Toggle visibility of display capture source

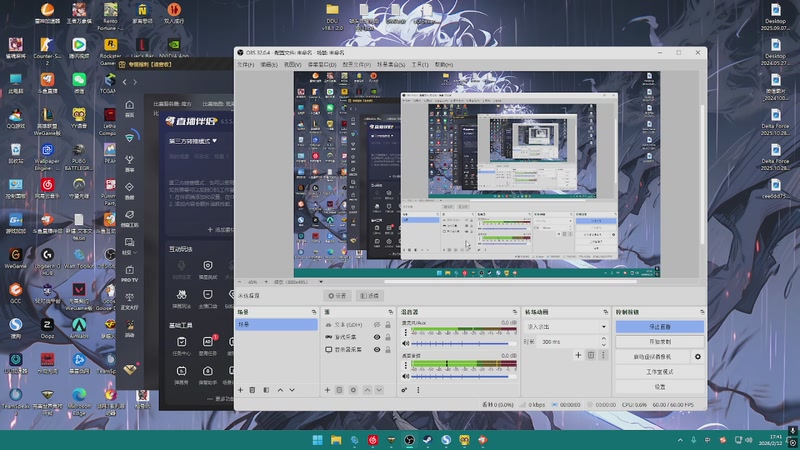377,349
